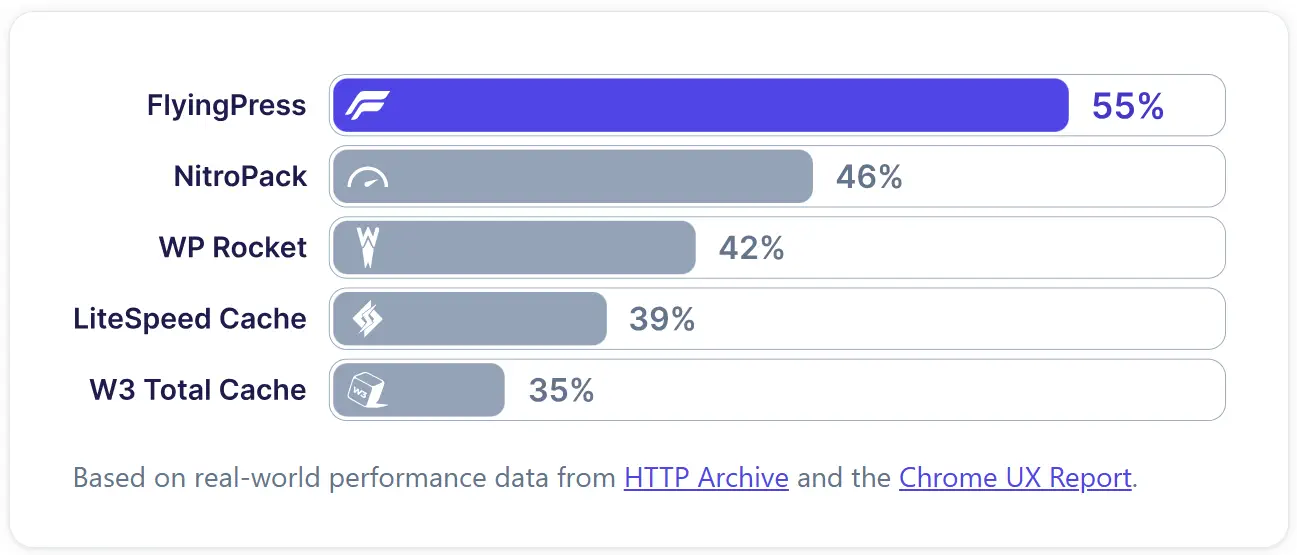Open the HTTP Archive link
1297x555 pixels.
[706, 478]
